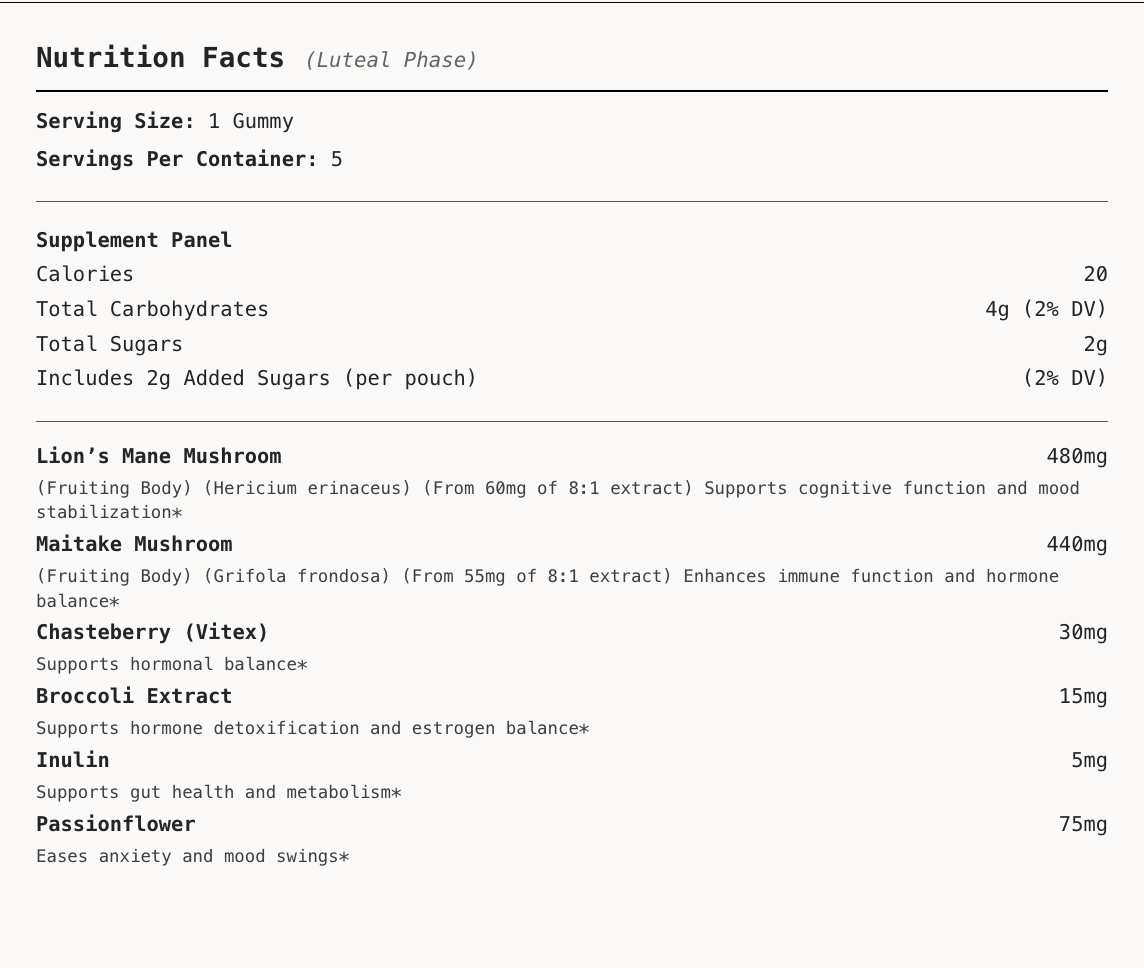Select the Supplement Panel heading
Viewport: 1144px width, 968px height.
click(x=134, y=240)
